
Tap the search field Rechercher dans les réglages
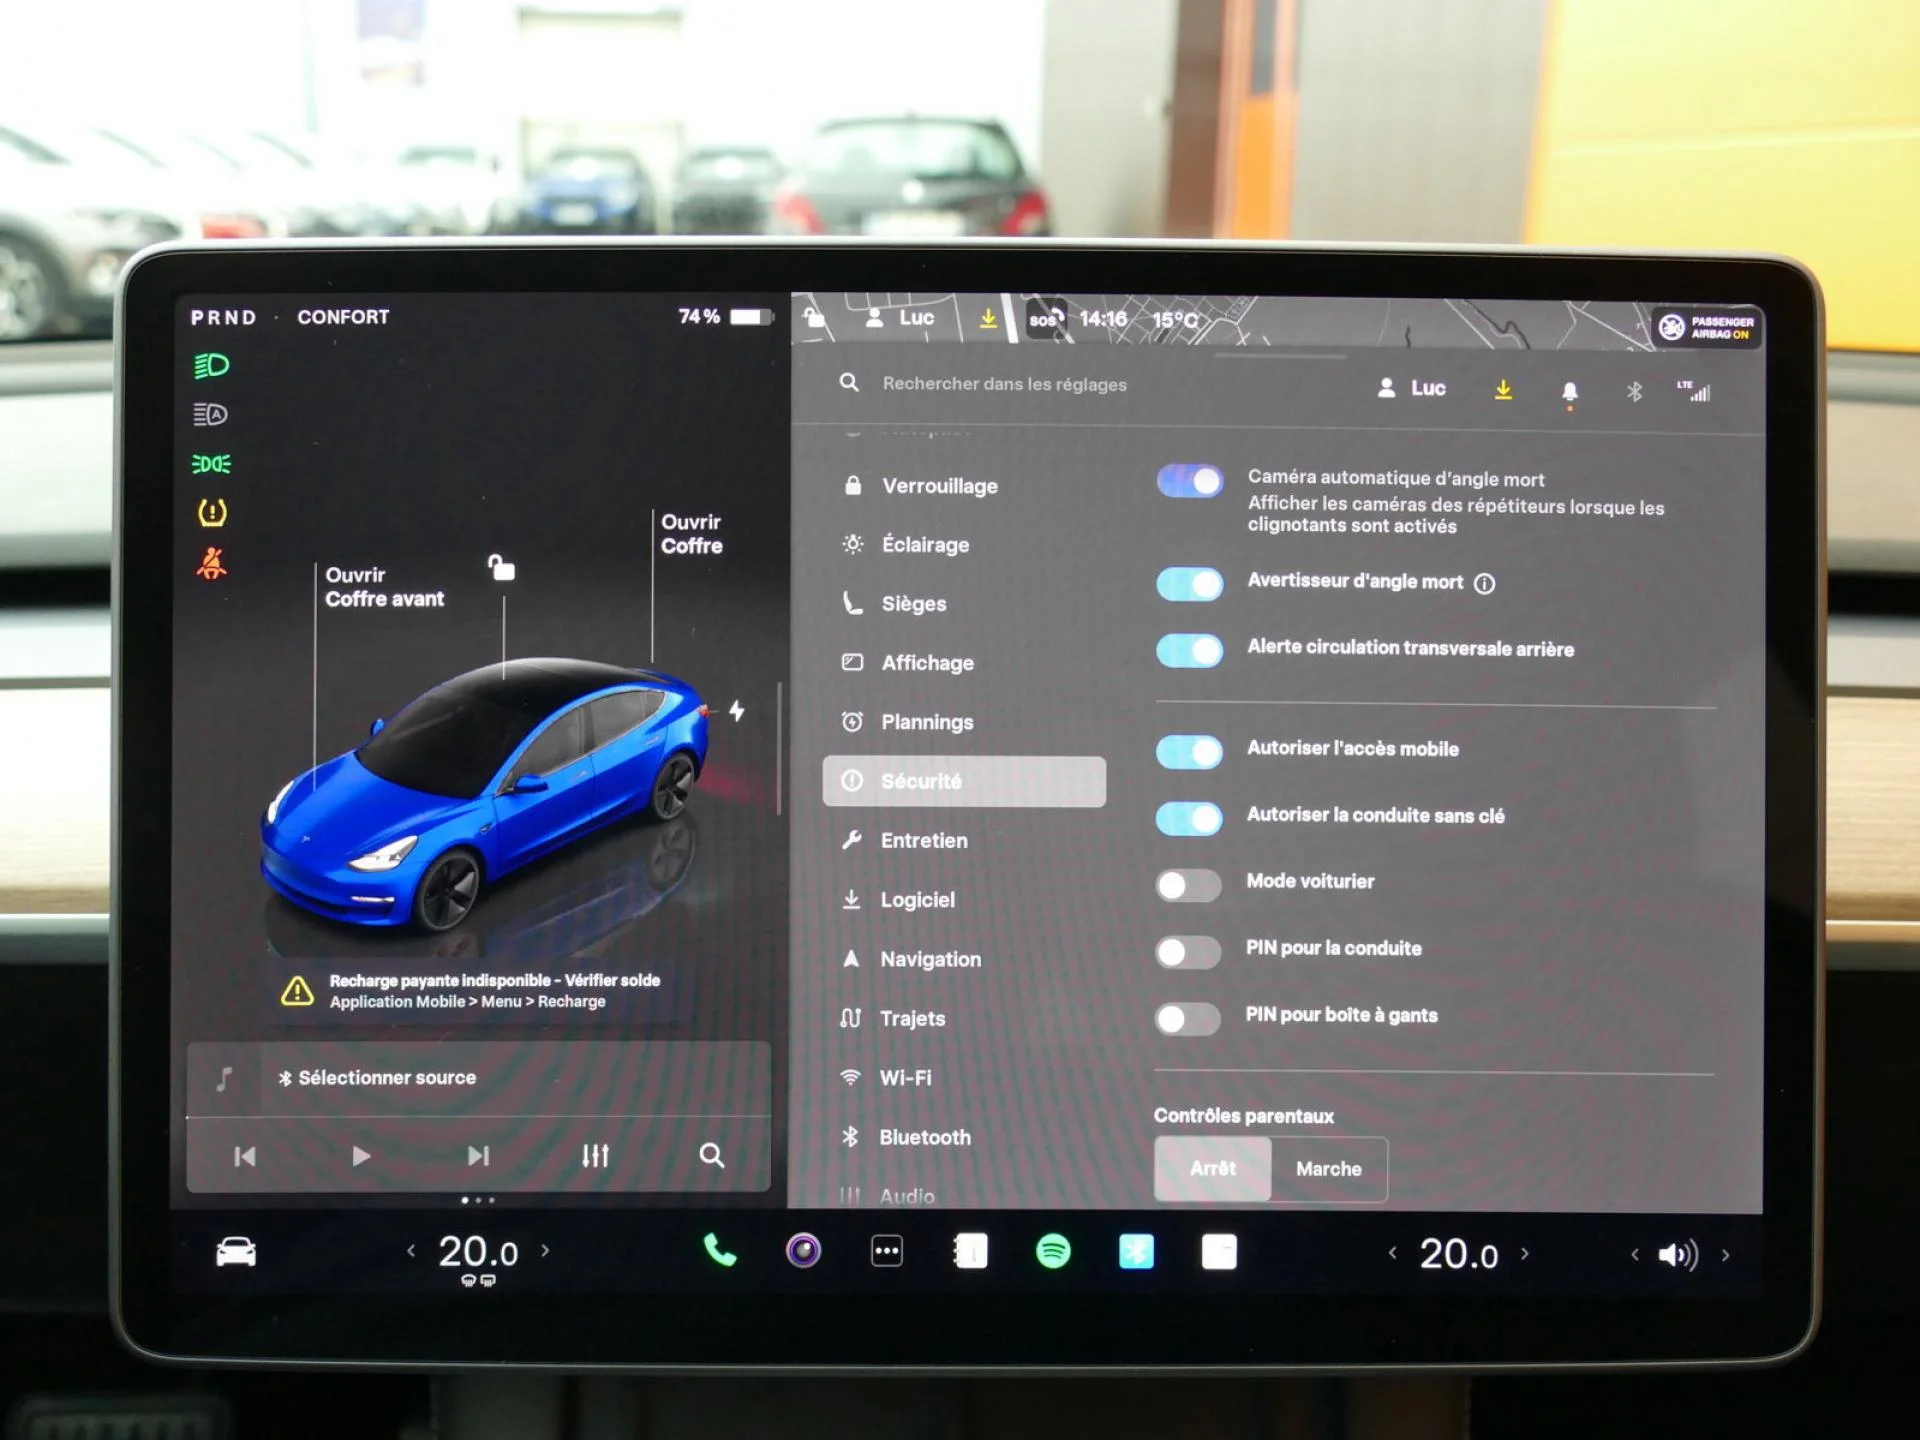pyautogui.click(x=1004, y=384)
